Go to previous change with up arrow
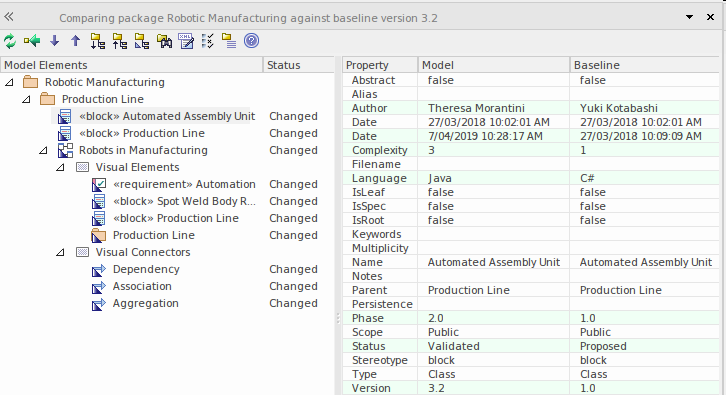This screenshot has width=726, height=395. click(x=75, y=41)
